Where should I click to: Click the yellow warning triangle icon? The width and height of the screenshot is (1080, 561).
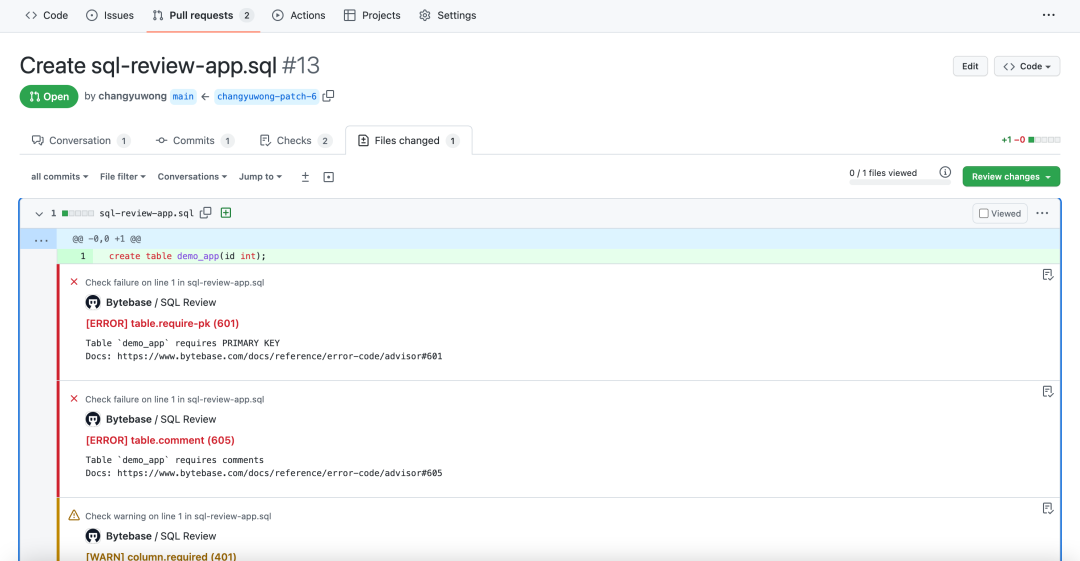pyautogui.click(x=74, y=516)
